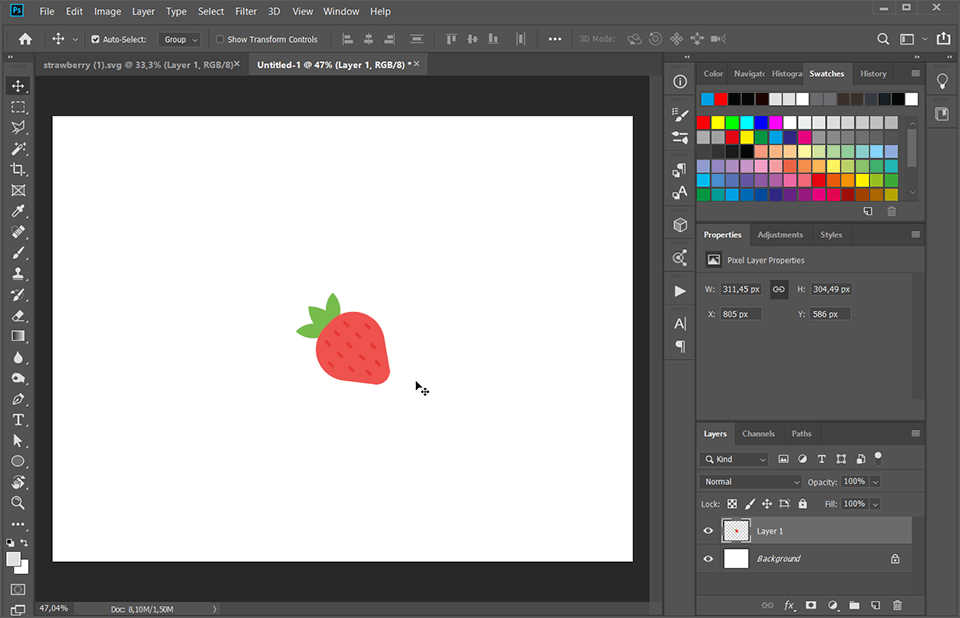Enable Show Transform Controls
Screen dimensions: 960x618
pyautogui.click(x=219, y=38)
